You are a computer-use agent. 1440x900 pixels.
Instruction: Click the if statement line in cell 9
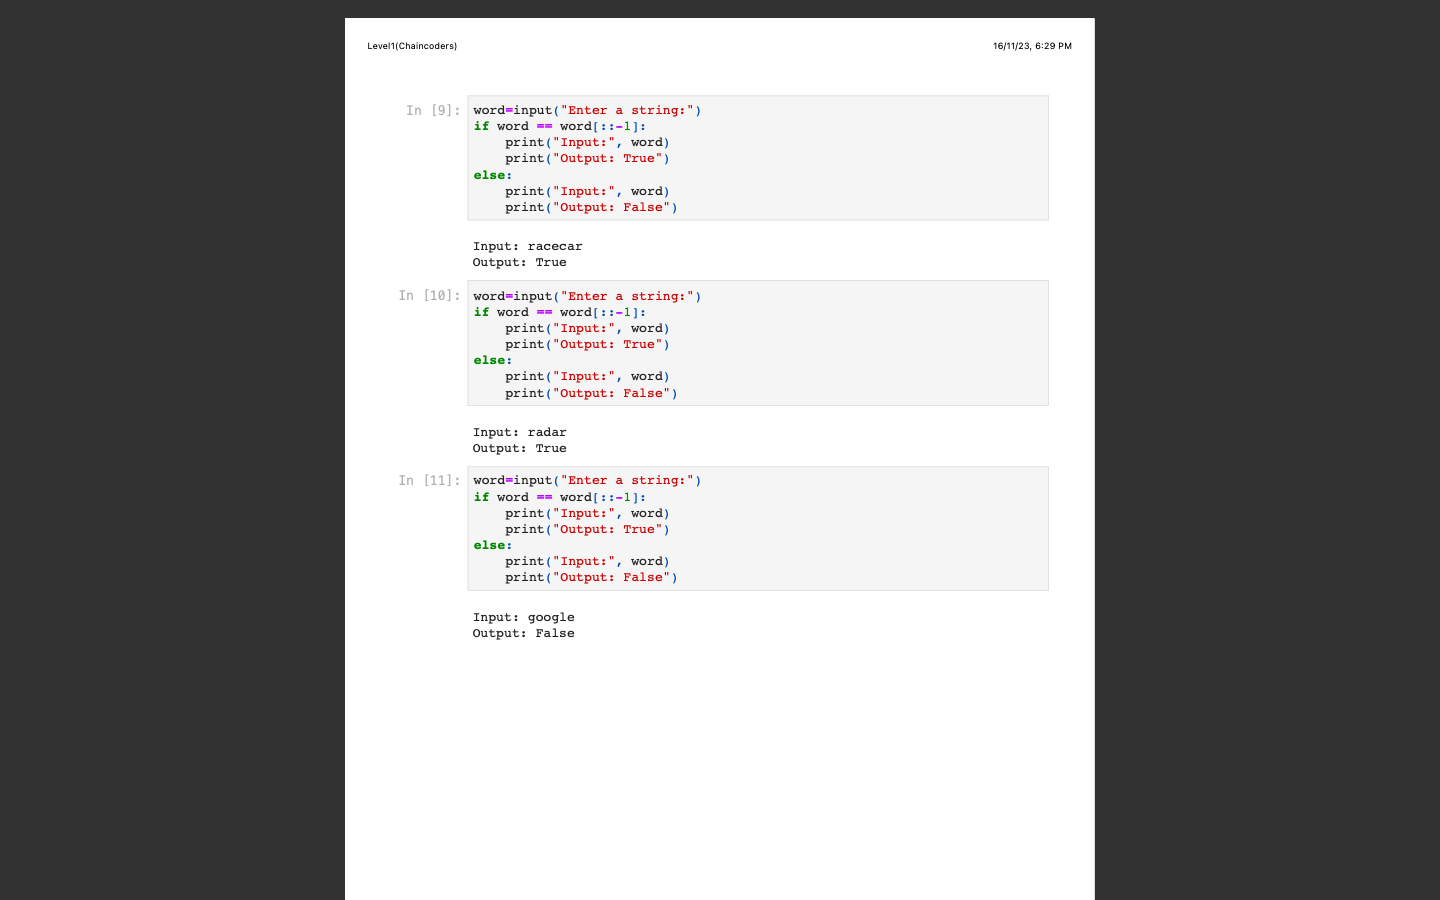(x=560, y=126)
